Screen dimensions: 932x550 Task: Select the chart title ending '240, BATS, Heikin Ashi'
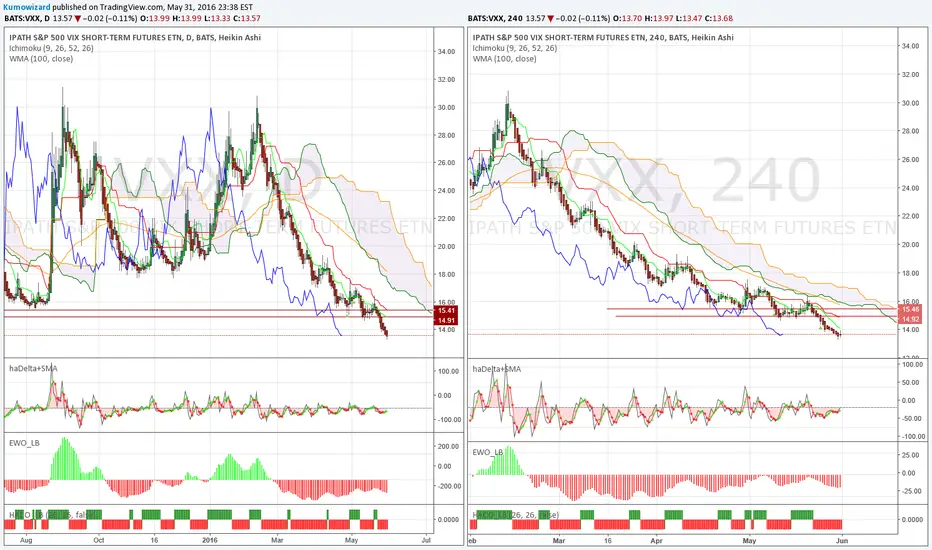(603, 37)
